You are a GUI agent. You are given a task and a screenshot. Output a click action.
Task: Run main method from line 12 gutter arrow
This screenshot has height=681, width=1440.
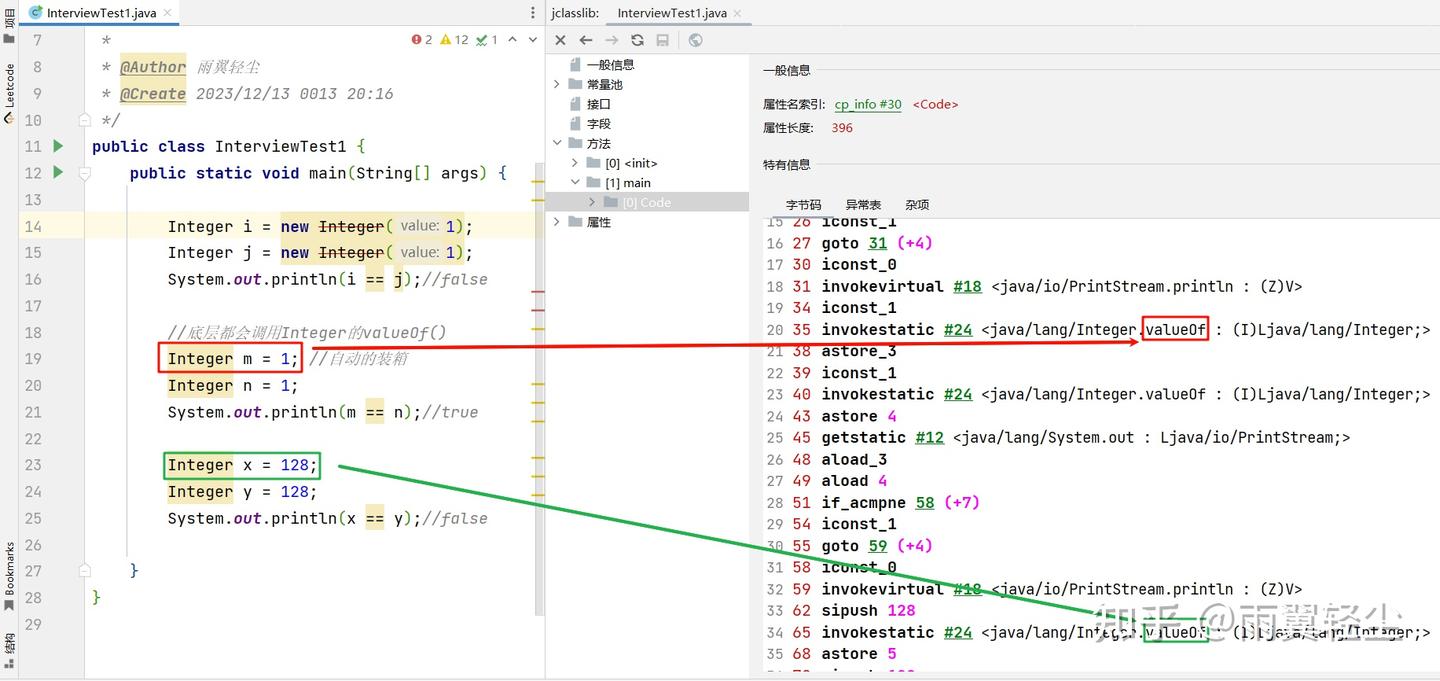(58, 172)
